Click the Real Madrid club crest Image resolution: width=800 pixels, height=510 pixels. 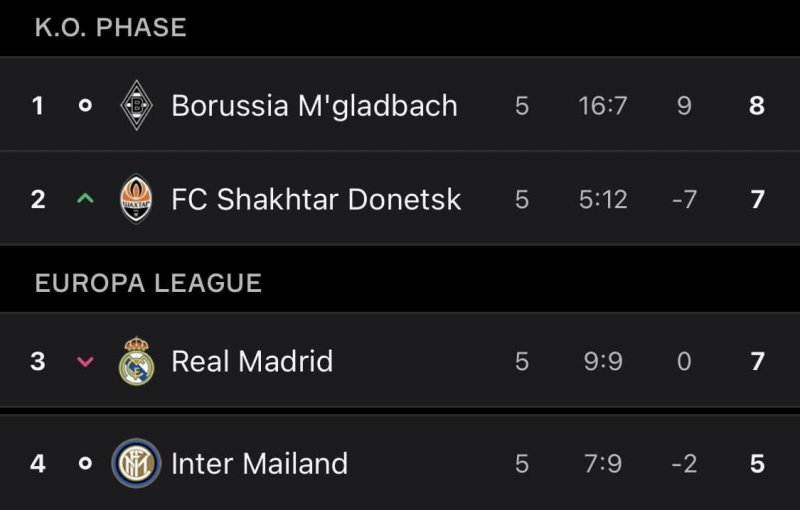pyautogui.click(x=136, y=361)
